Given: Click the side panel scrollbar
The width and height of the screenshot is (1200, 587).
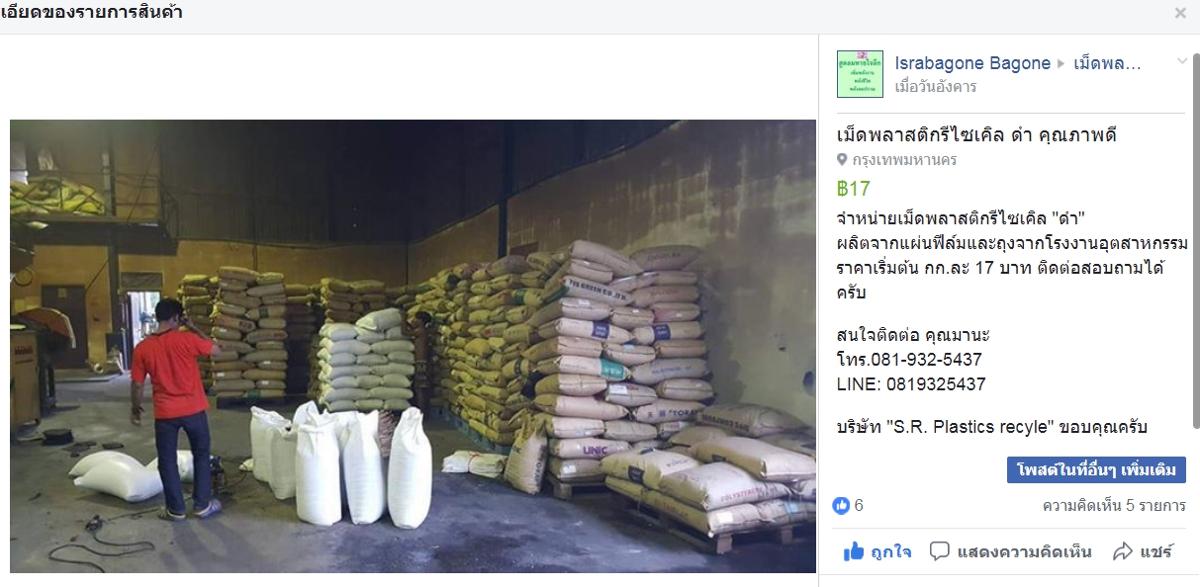Looking at the screenshot, I should (x=1196, y=240).
